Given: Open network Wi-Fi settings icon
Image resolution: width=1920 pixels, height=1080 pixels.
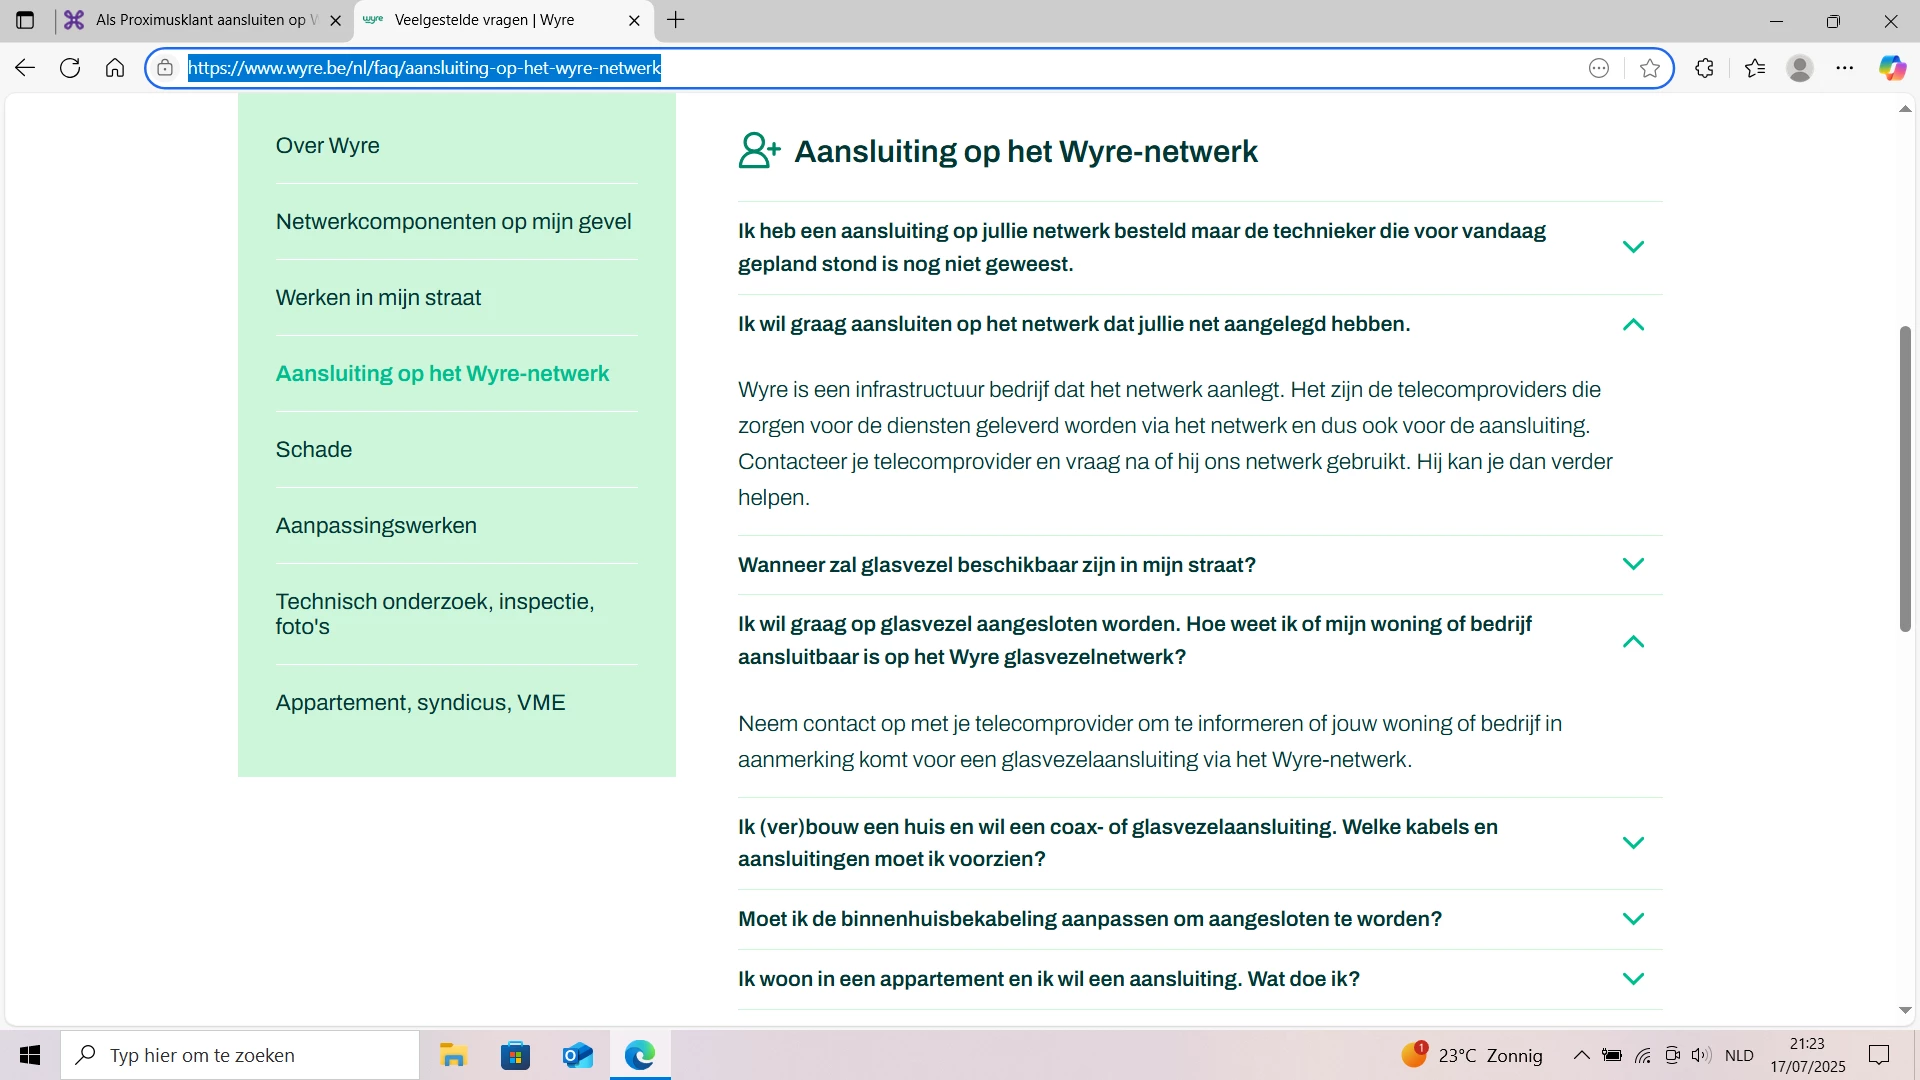Looking at the screenshot, I should click(1643, 1055).
